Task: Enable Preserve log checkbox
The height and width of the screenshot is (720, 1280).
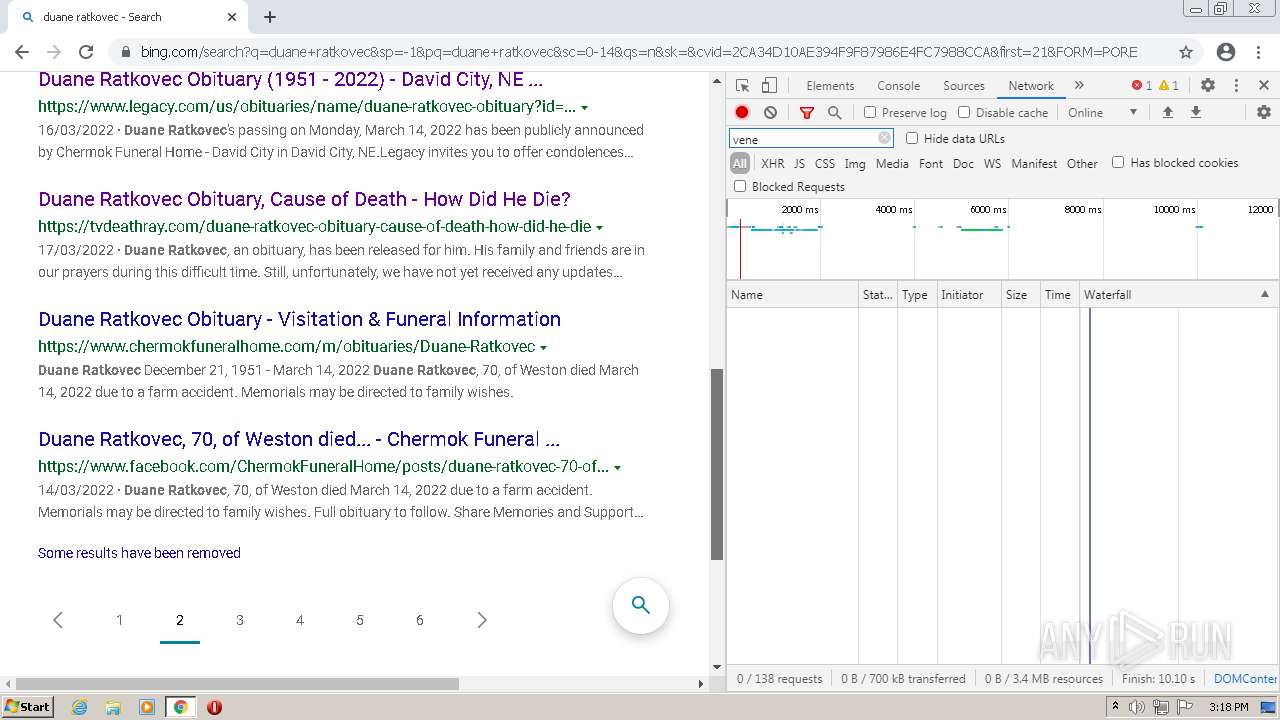Action: (870, 112)
